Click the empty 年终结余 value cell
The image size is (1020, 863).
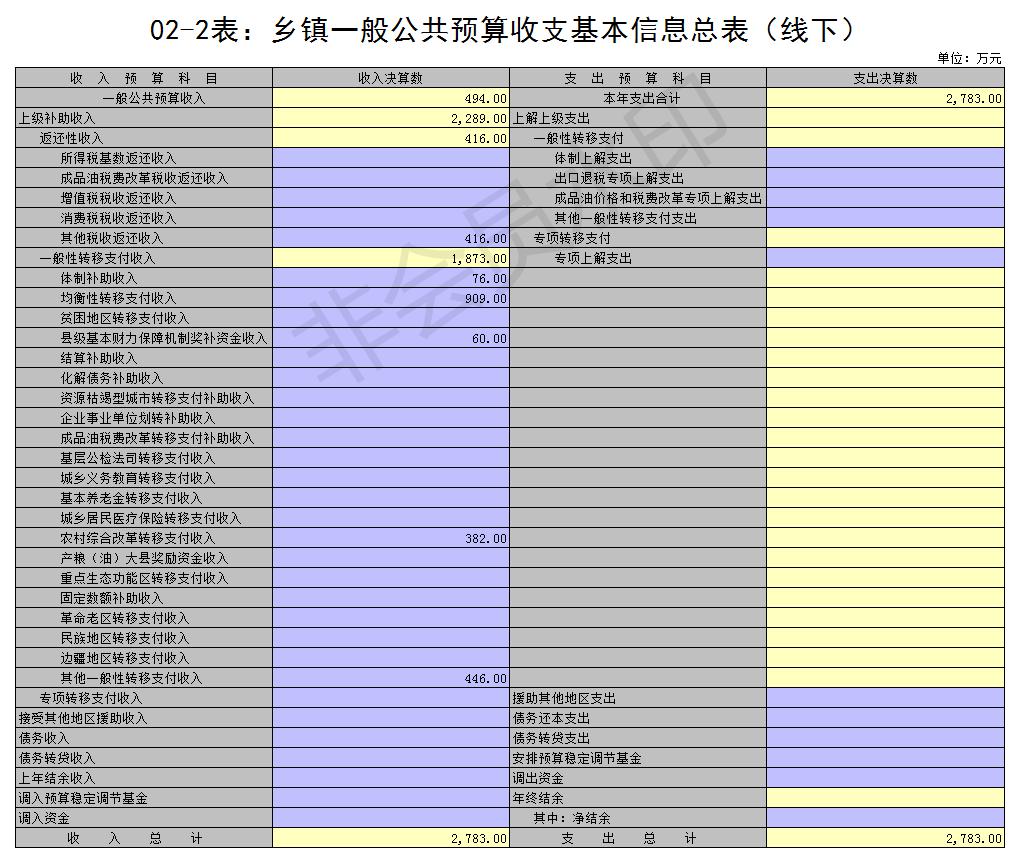coord(885,798)
